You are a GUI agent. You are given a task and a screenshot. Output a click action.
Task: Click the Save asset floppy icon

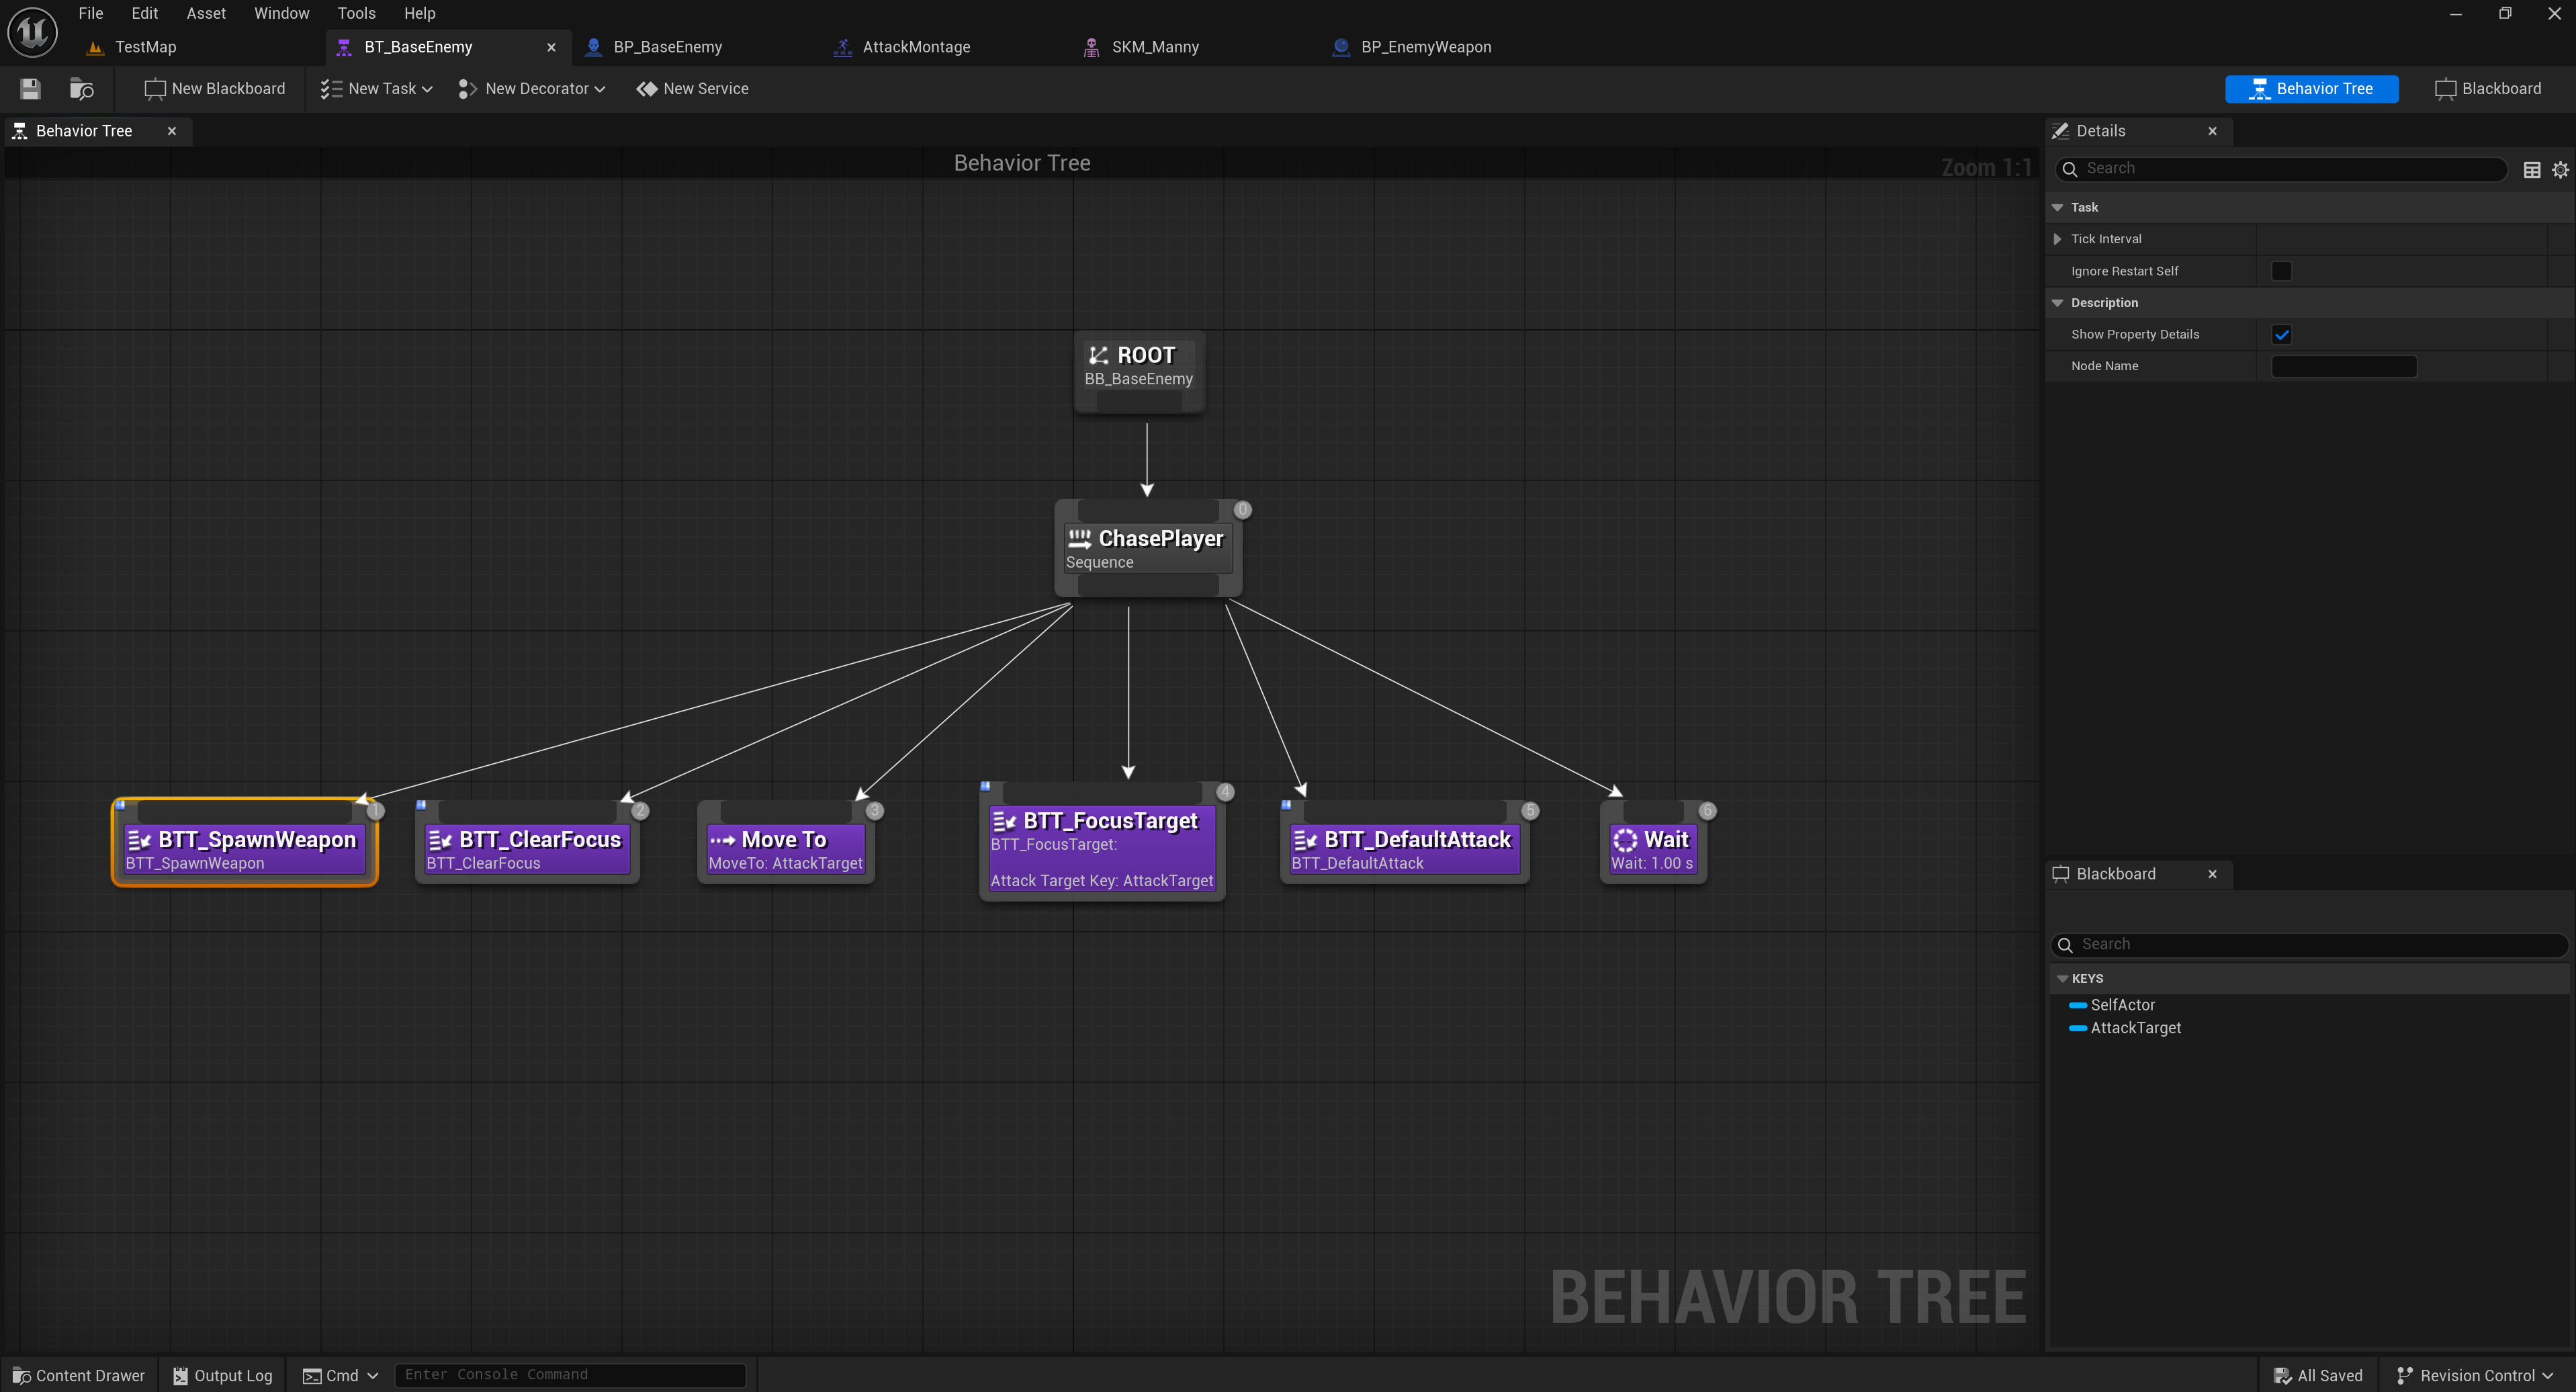(30, 89)
